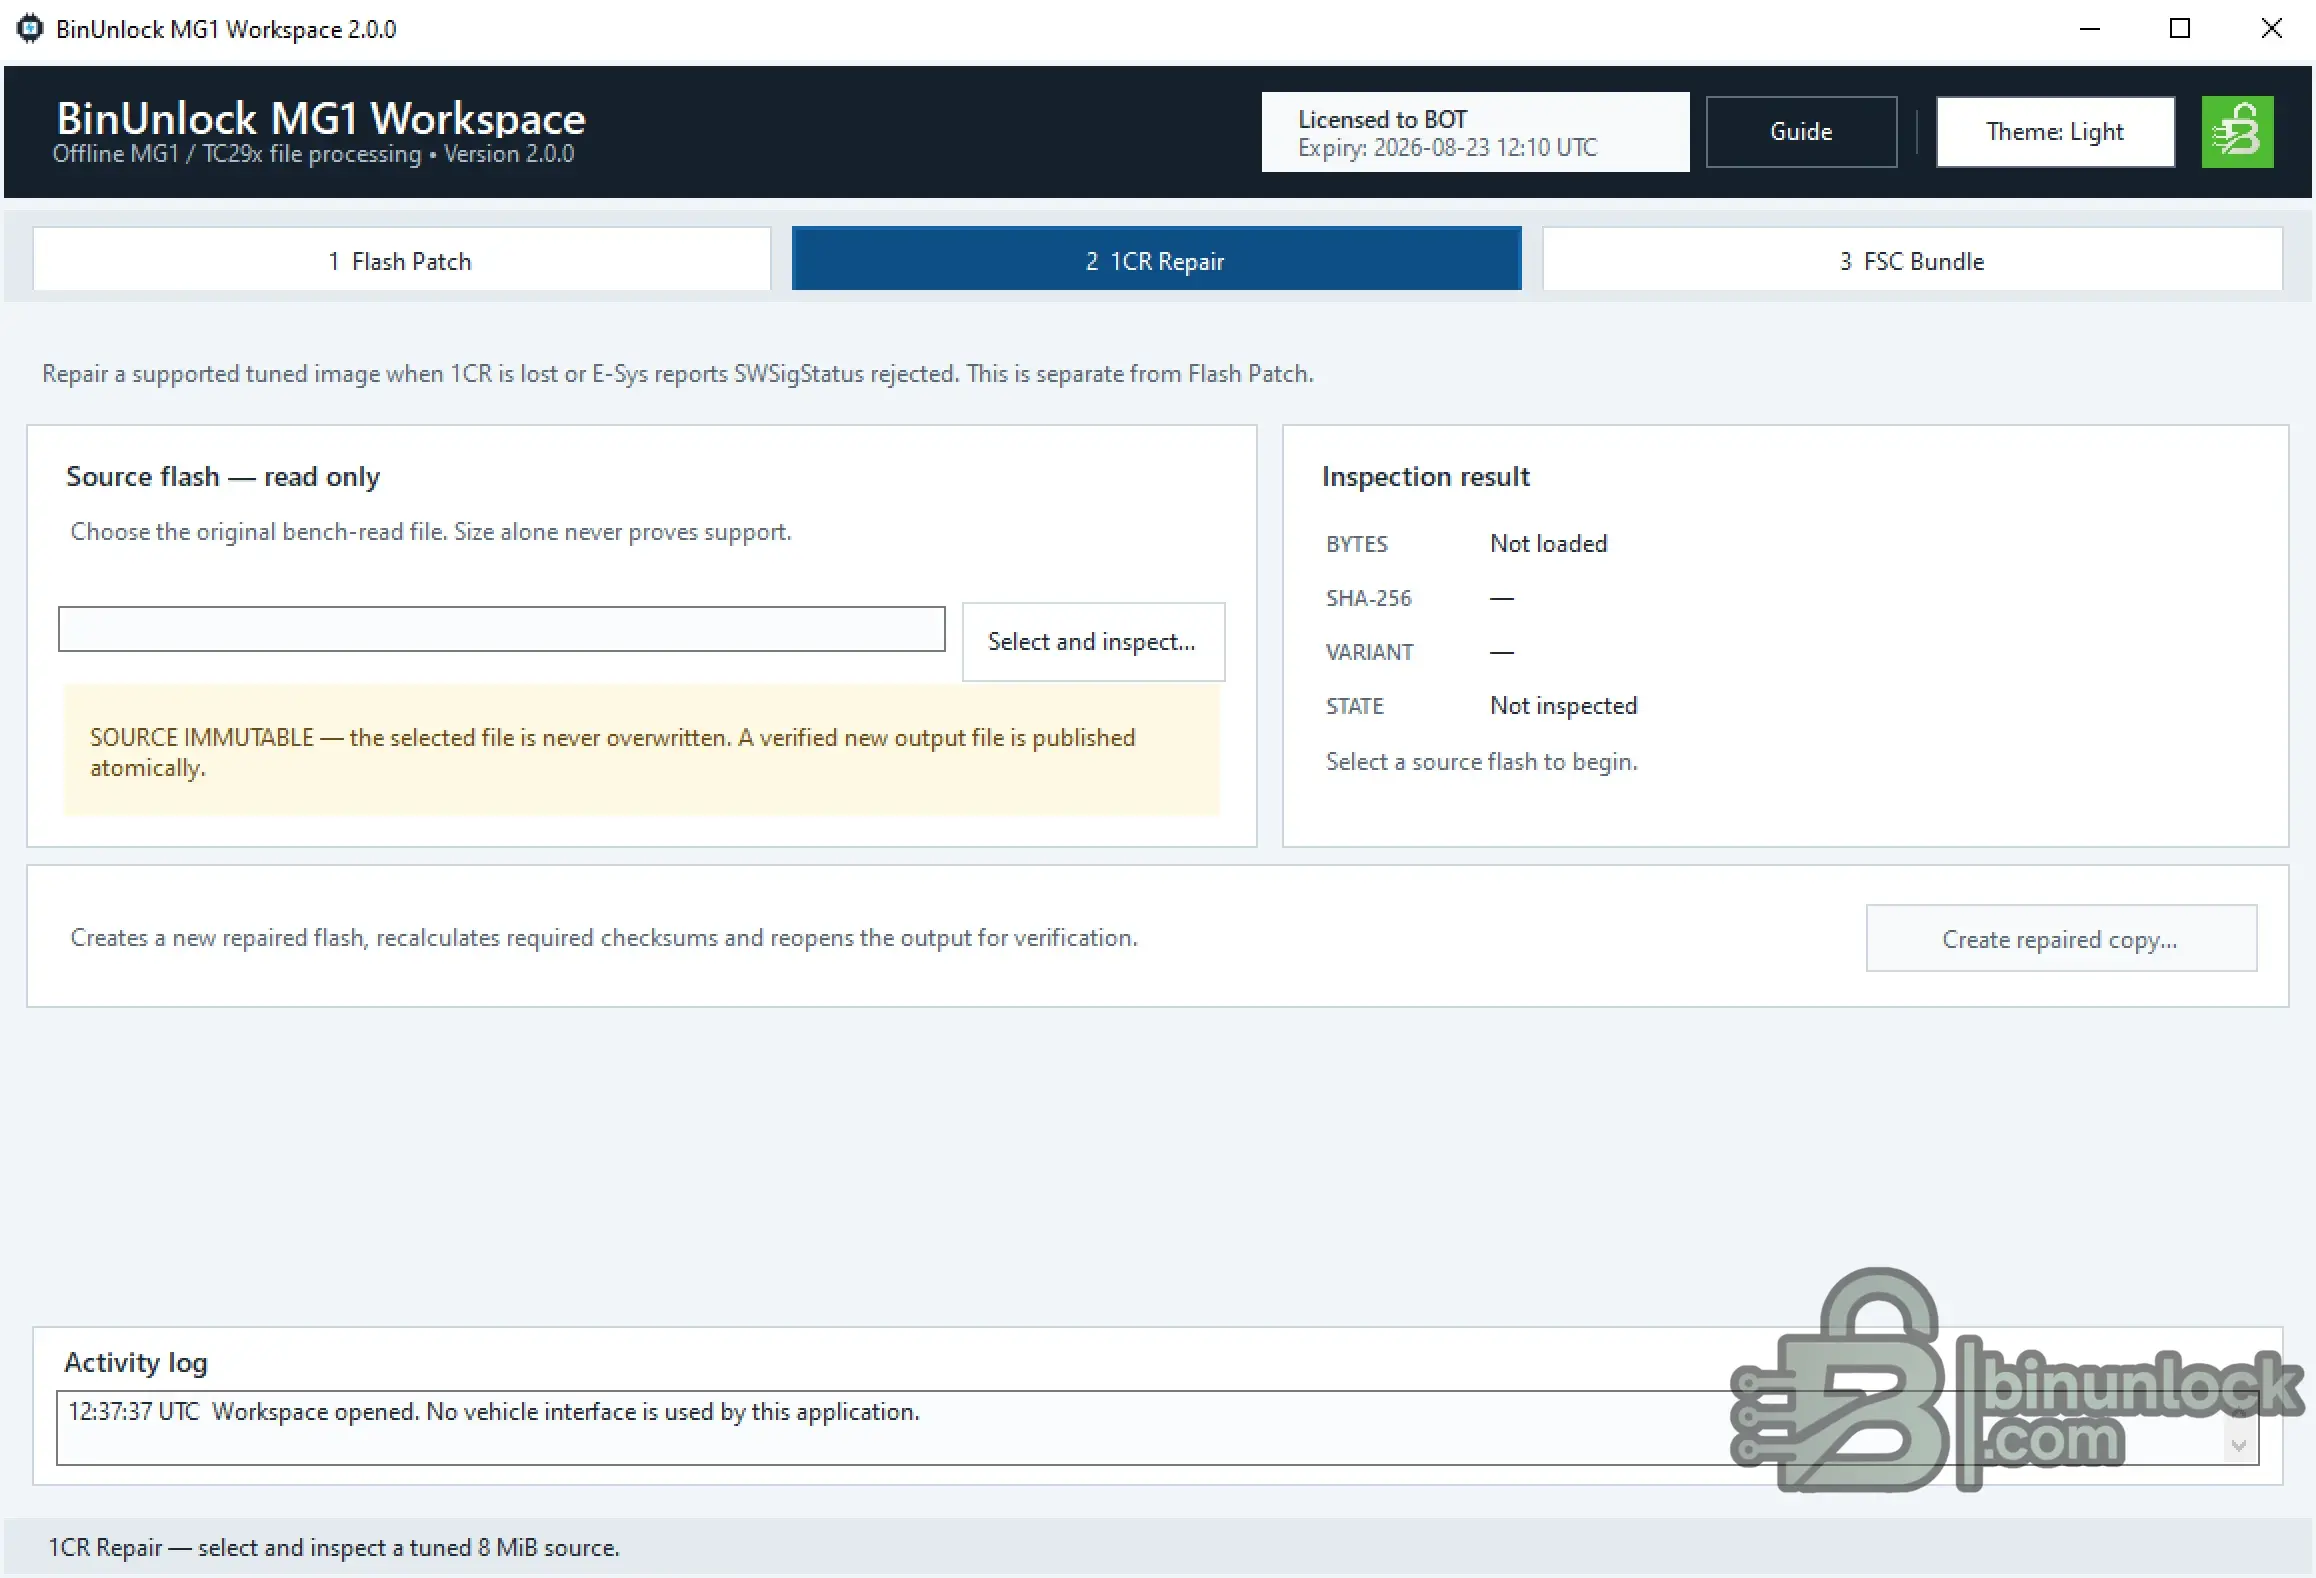Click the Activity log scroll down arrow

click(x=2239, y=1446)
